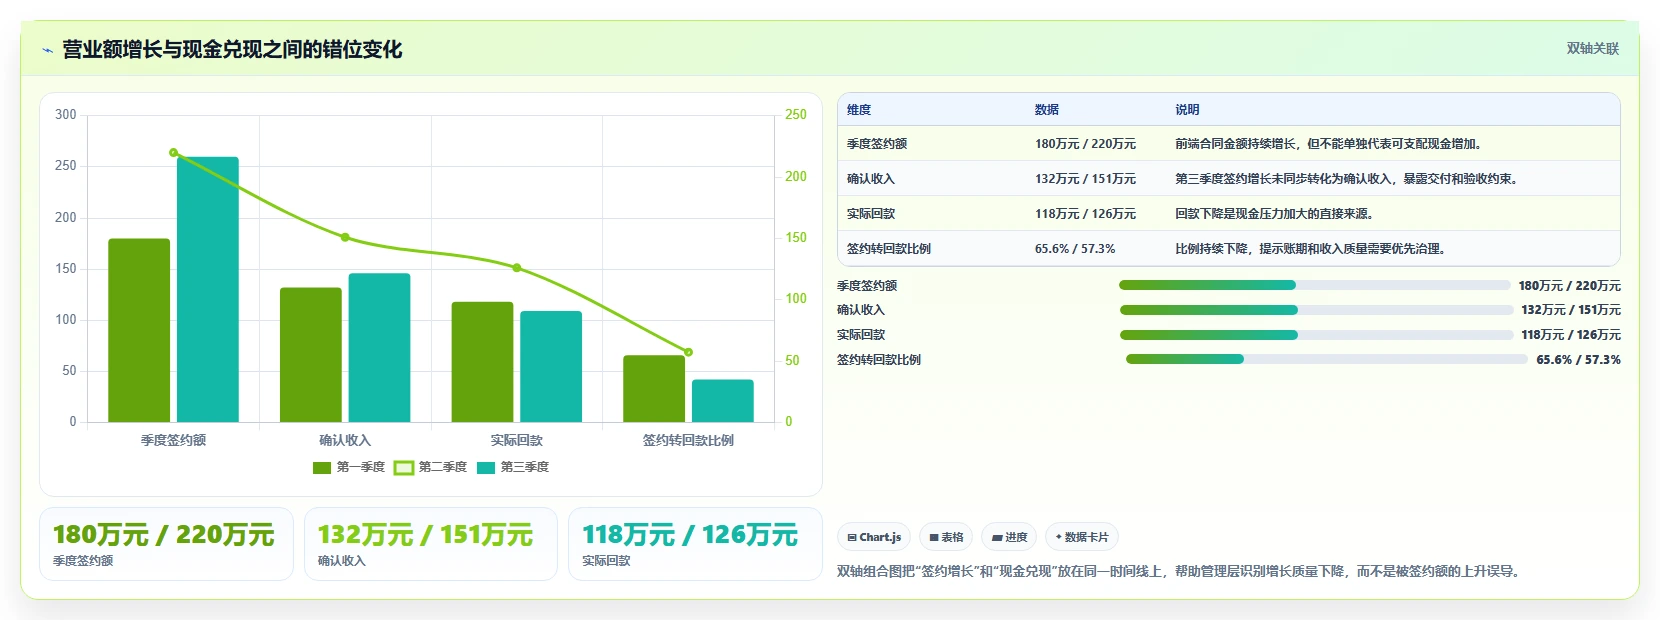
Task: Click the line point above 确认收入
Action: [345, 237]
